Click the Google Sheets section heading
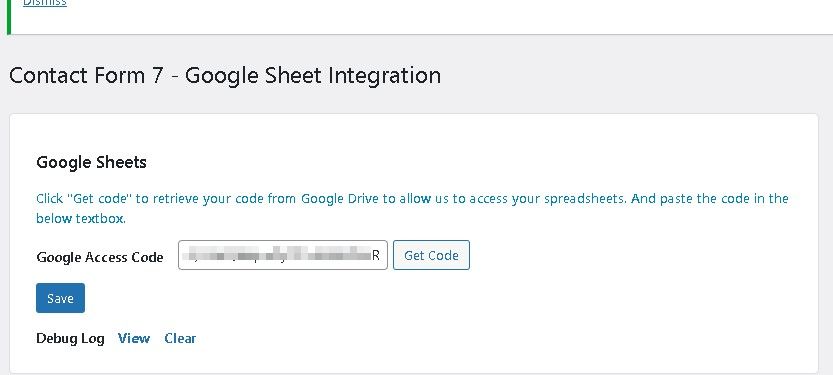833x375 pixels. coord(91,162)
